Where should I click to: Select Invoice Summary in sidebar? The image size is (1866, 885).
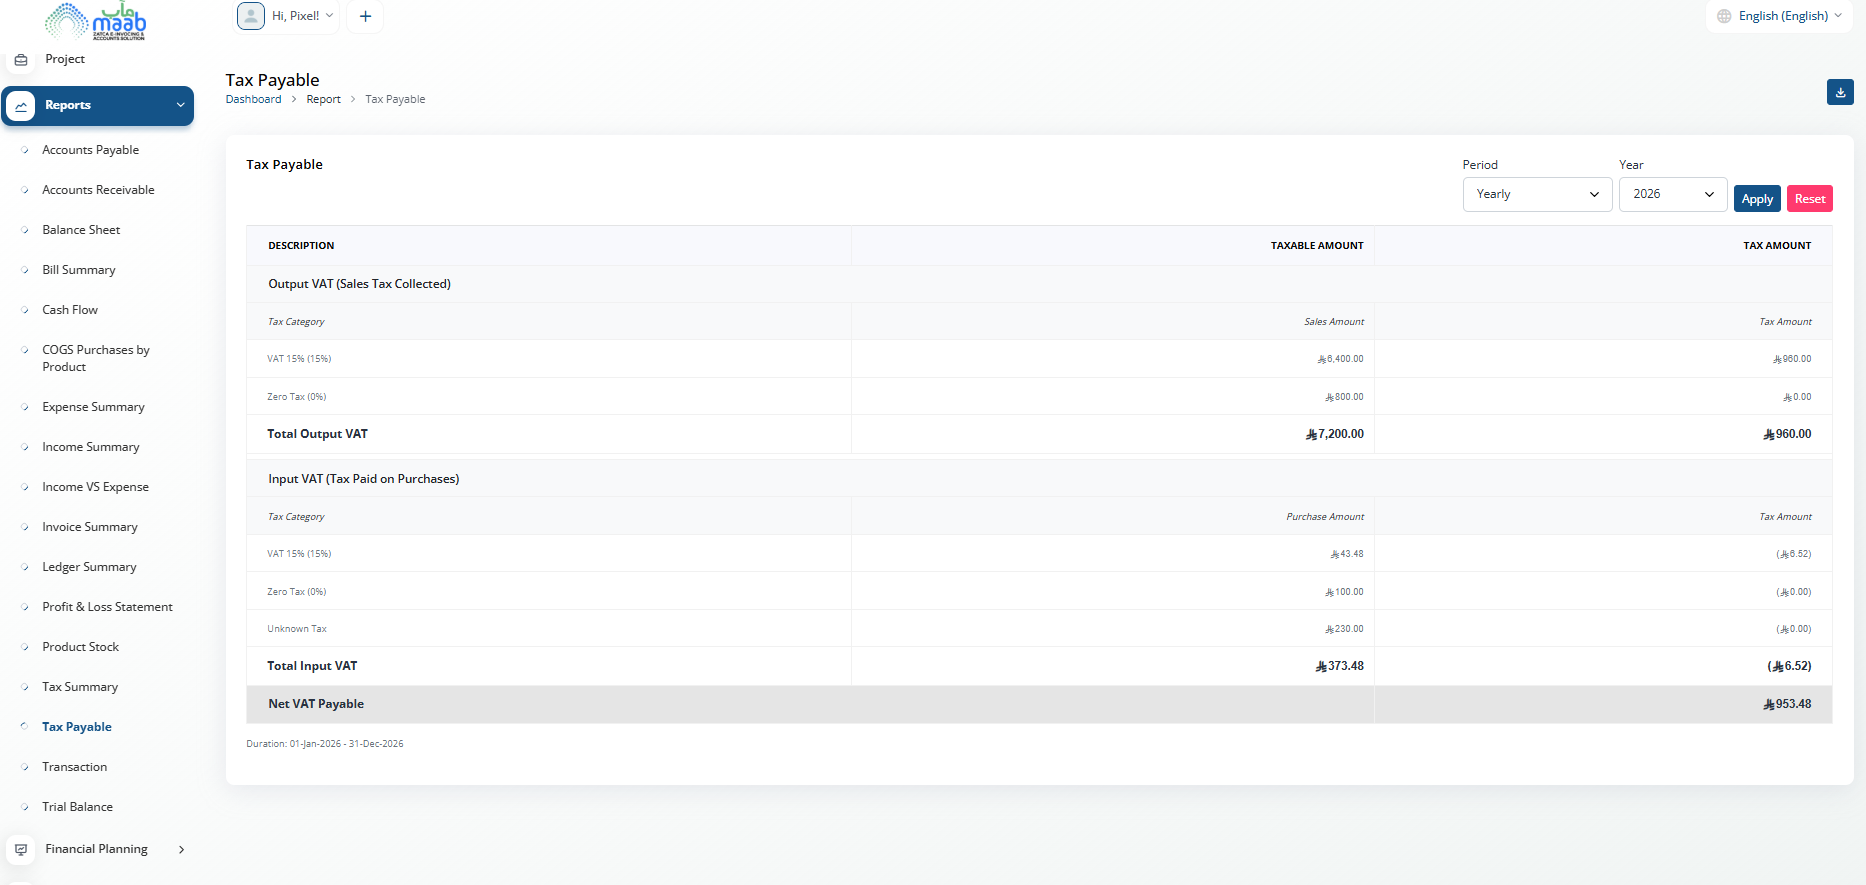[90, 527]
